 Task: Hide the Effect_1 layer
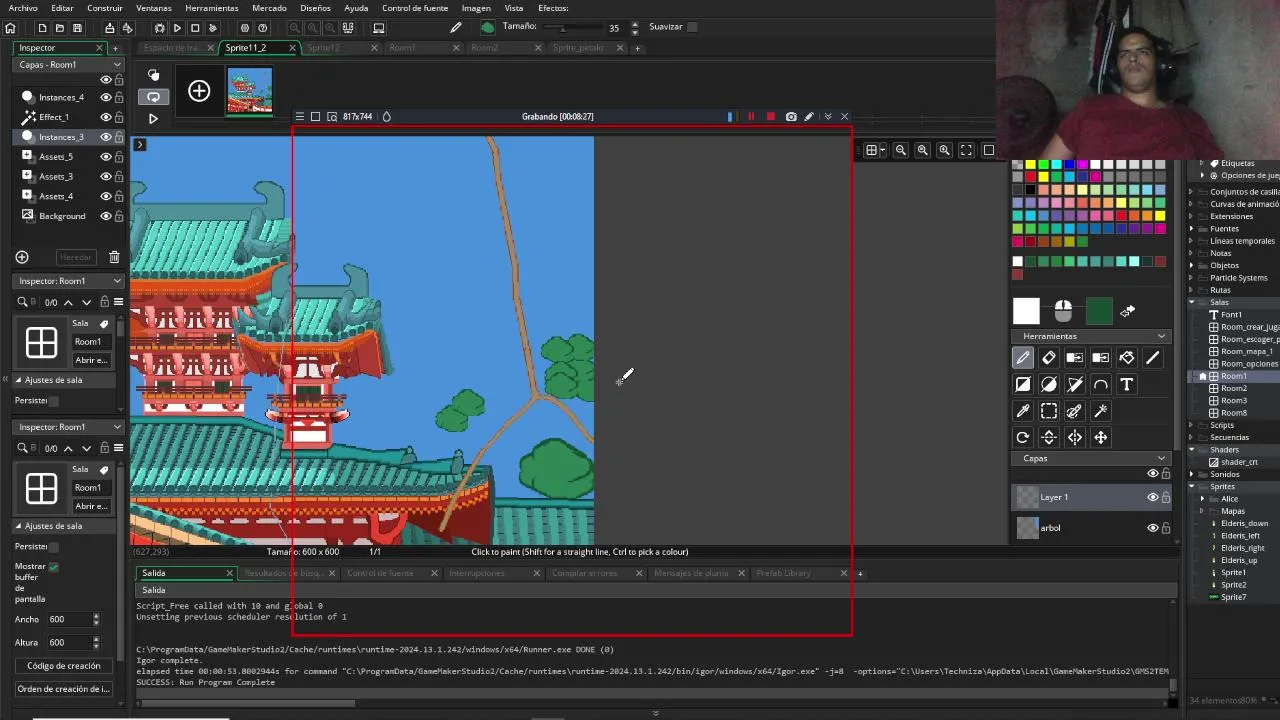[105, 117]
